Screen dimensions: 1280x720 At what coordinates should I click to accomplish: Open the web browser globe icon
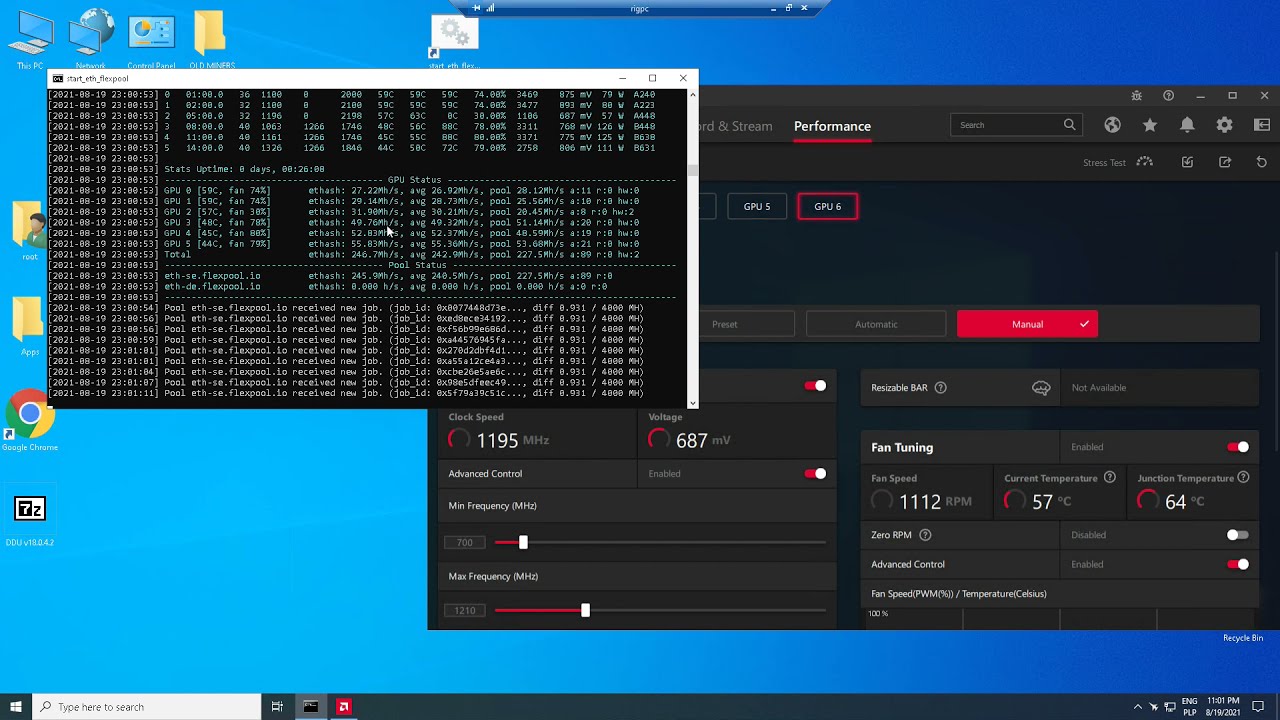(1112, 125)
